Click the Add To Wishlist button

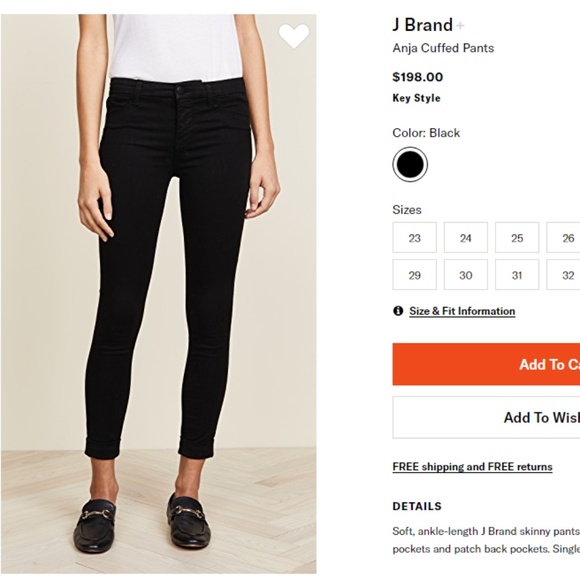click(486, 417)
